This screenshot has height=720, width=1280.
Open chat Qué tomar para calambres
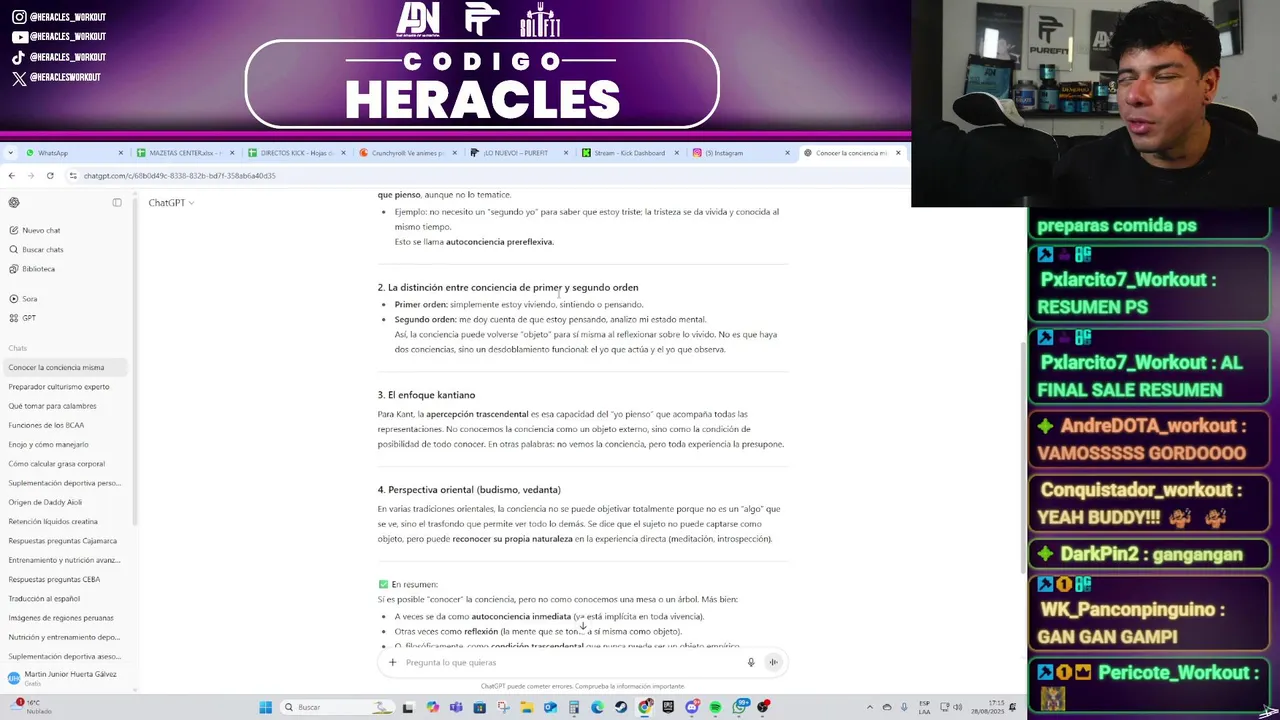[52, 406]
